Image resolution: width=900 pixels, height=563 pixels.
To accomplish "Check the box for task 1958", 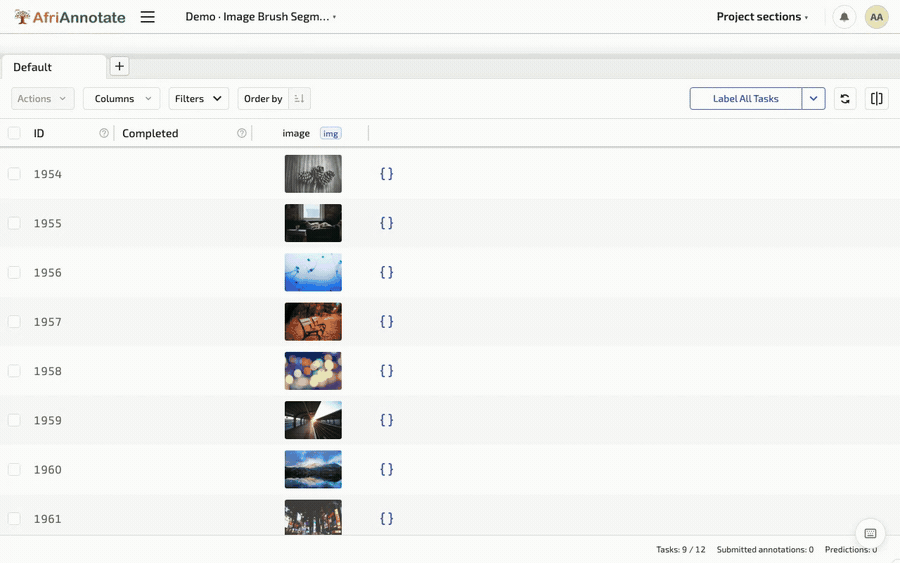I will (x=14, y=371).
